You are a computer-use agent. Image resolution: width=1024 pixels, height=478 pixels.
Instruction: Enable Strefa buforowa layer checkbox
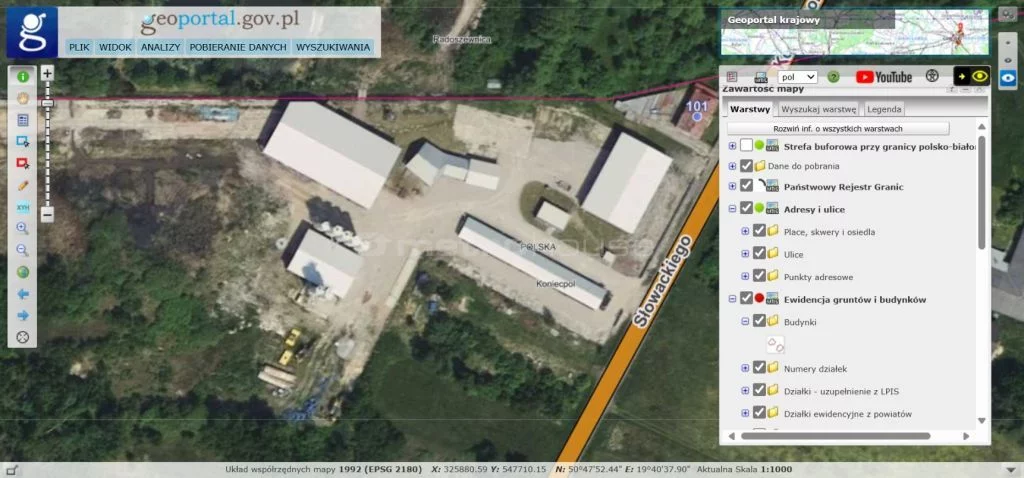point(746,146)
